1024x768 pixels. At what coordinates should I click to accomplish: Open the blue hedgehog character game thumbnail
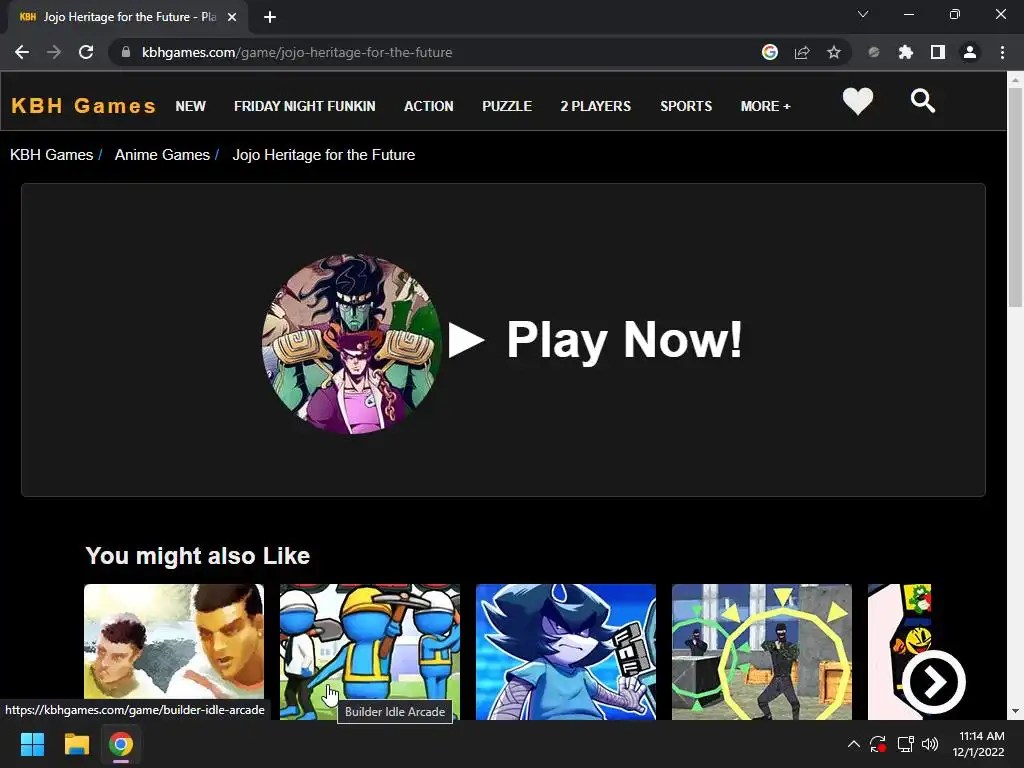pyautogui.click(x=566, y=651)
